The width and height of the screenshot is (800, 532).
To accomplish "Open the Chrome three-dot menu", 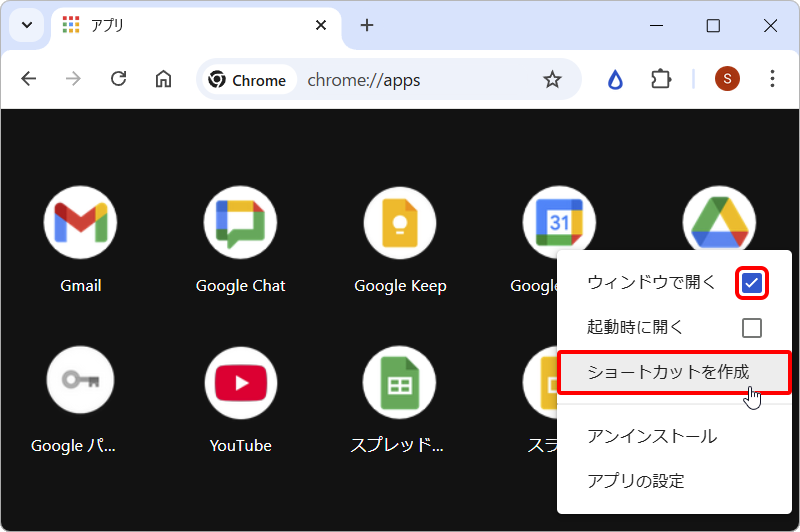I will tap(772, 80).
